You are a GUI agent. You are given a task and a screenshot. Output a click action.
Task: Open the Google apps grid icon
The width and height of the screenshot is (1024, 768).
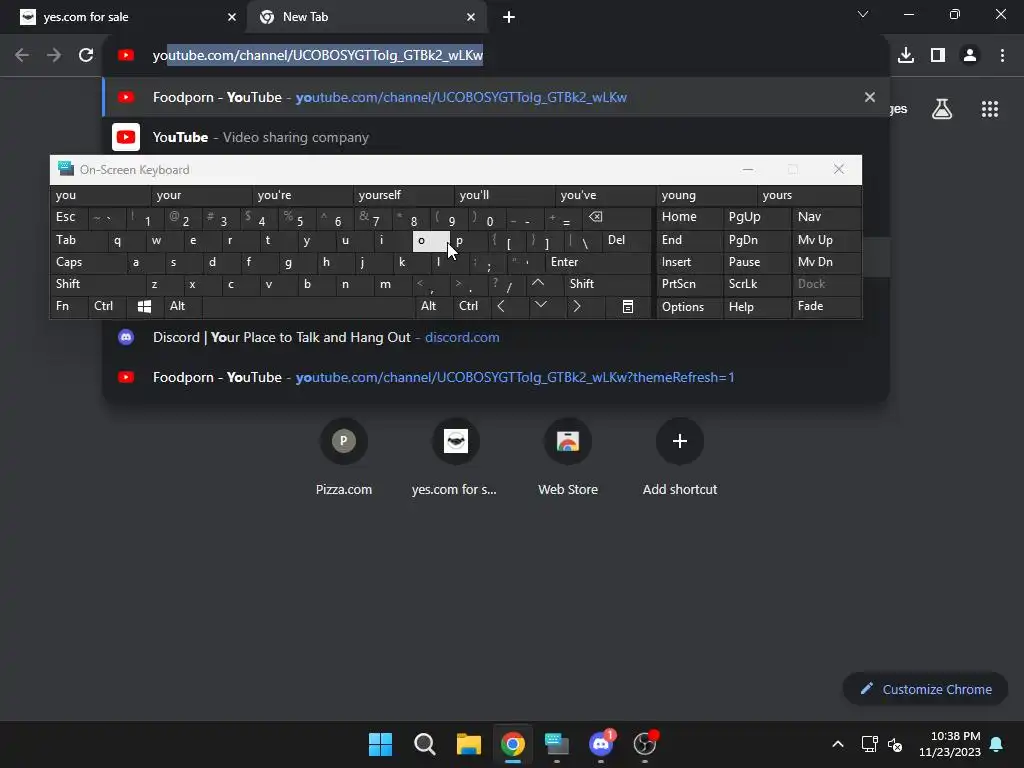pyautogui.click(x=990, y=109)
